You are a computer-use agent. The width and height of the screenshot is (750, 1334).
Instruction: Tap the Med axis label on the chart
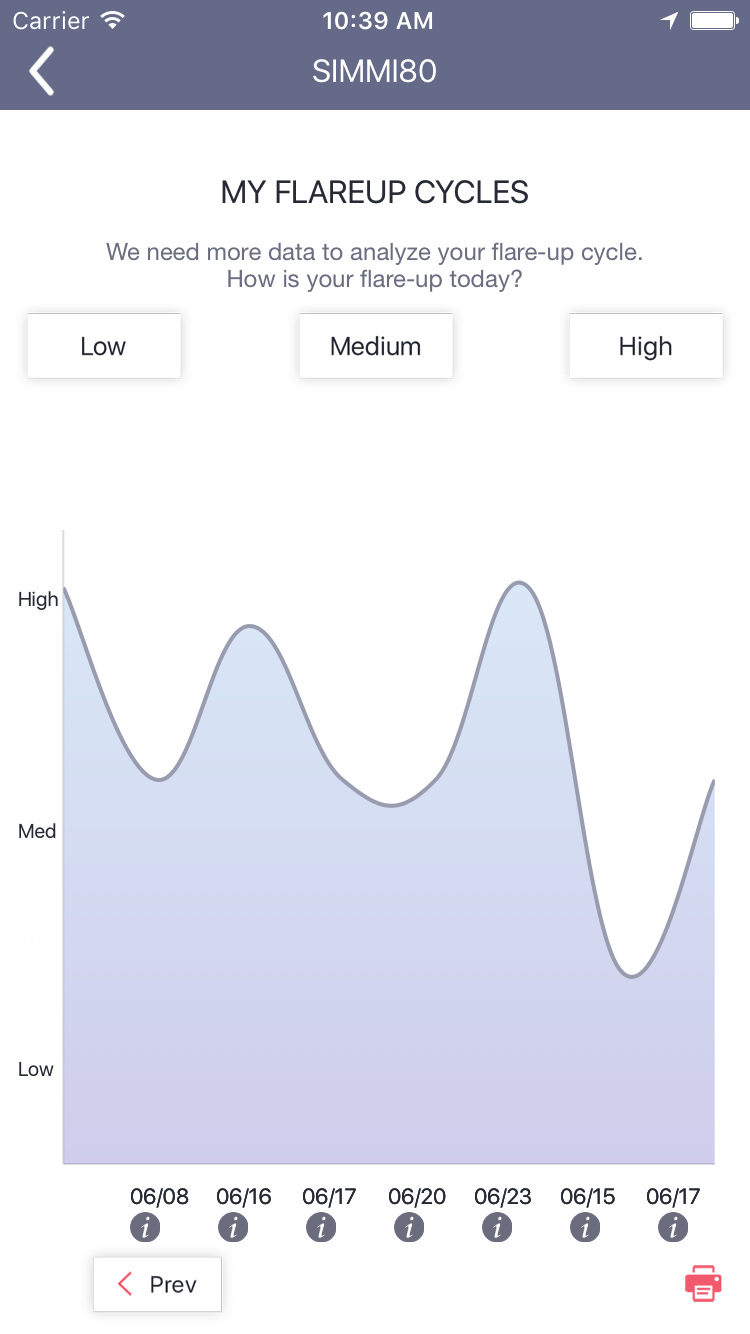tap(36, 830)
